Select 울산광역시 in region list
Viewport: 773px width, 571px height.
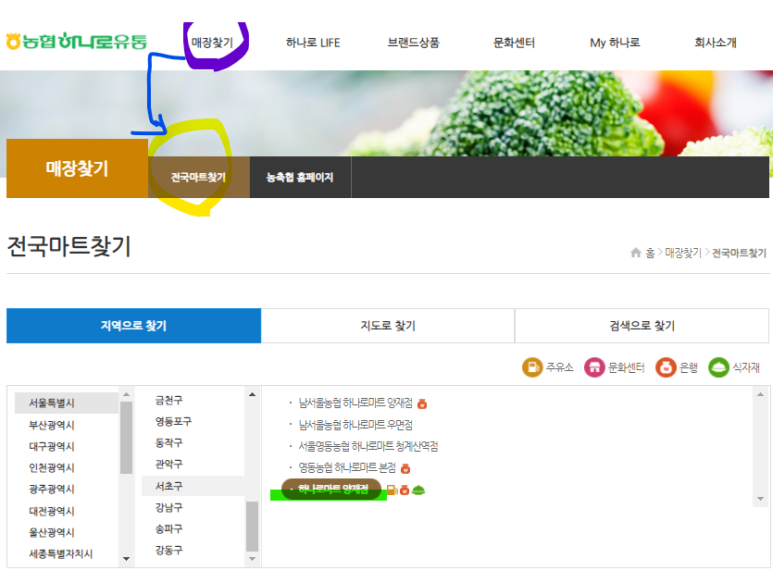coord(51,532)
